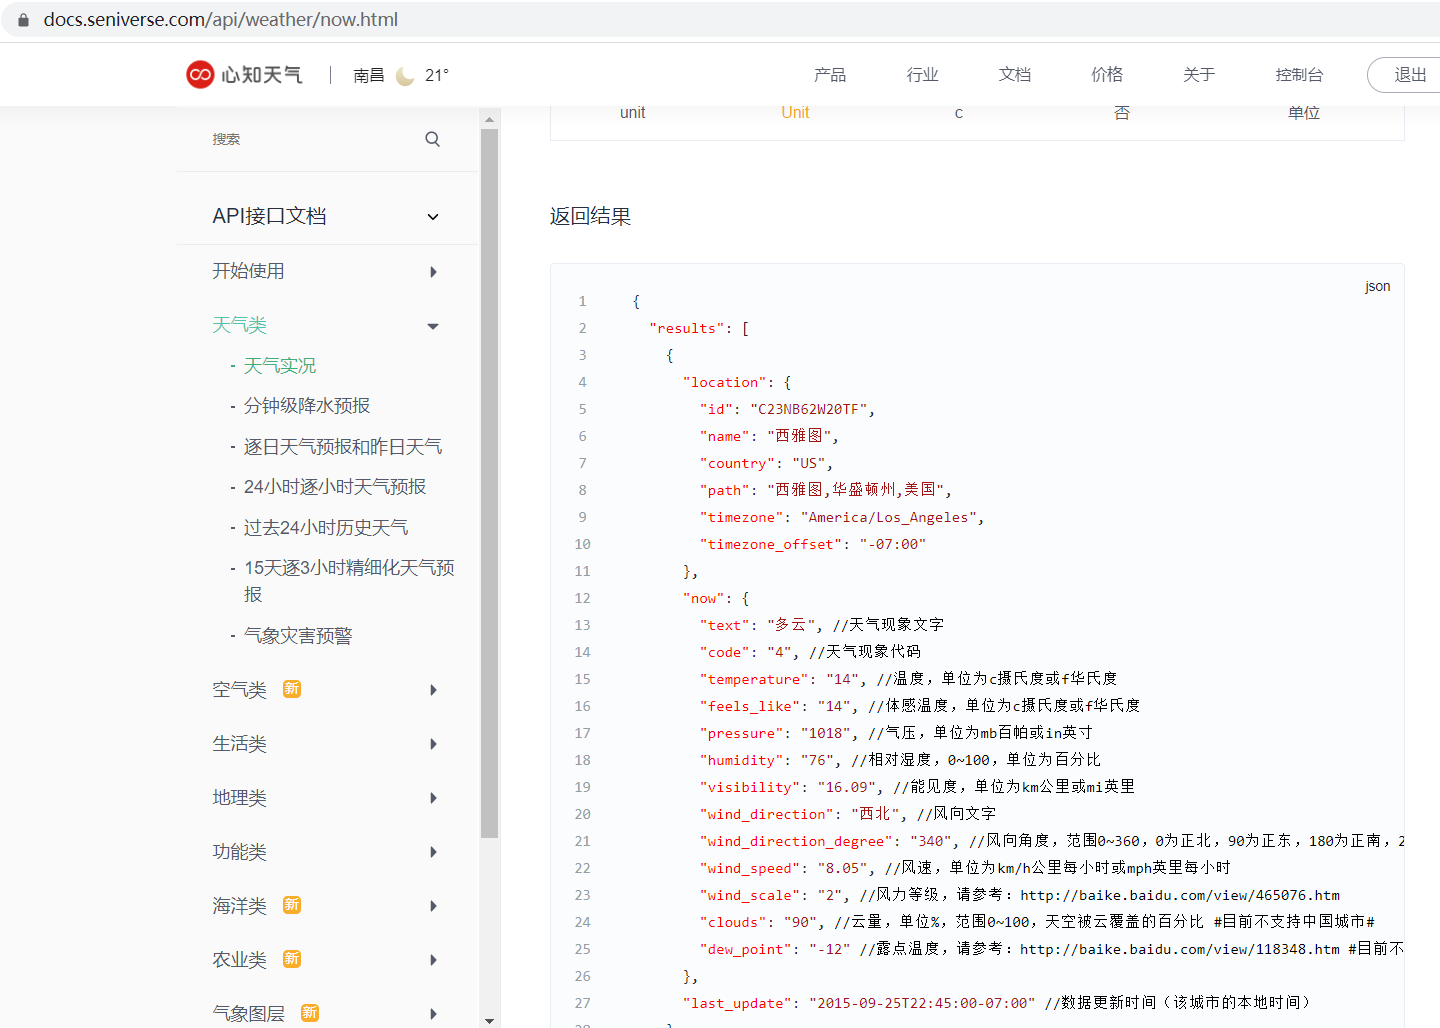Expand the 开始使用 section arrow
This screenshot has height=1028, width=1440.
pos(433,272)
